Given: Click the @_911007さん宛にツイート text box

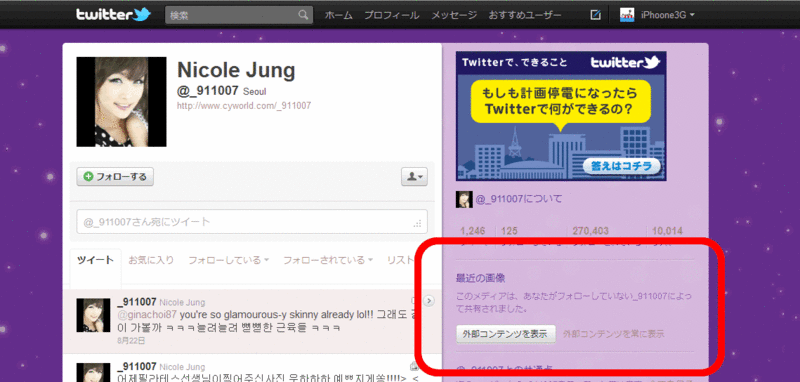Looking at the screenshot, I should pos(252,222).
